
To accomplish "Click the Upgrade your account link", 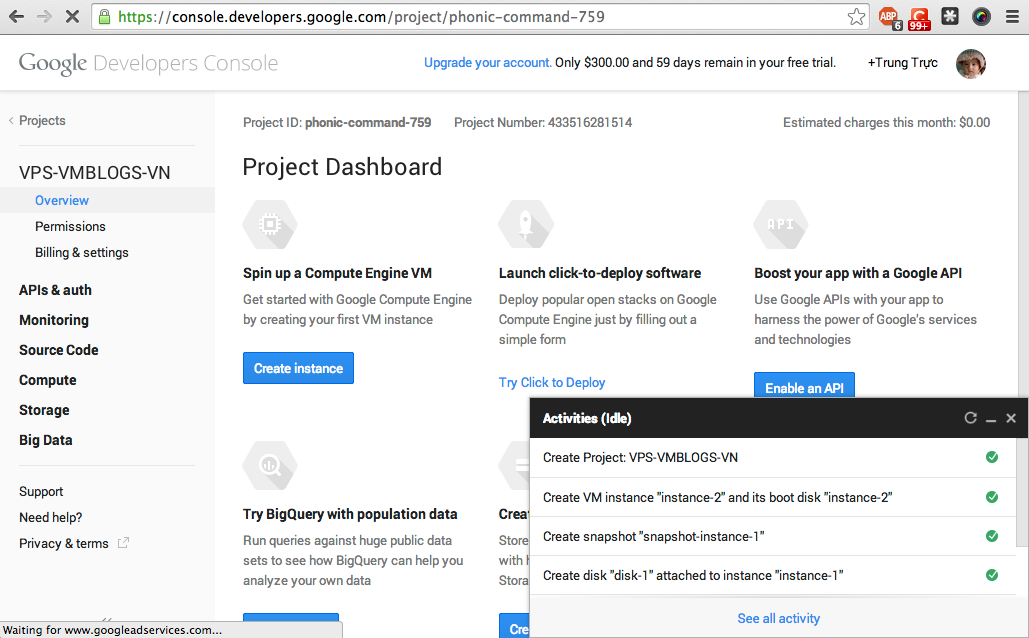I will click(x=487, y=62).
